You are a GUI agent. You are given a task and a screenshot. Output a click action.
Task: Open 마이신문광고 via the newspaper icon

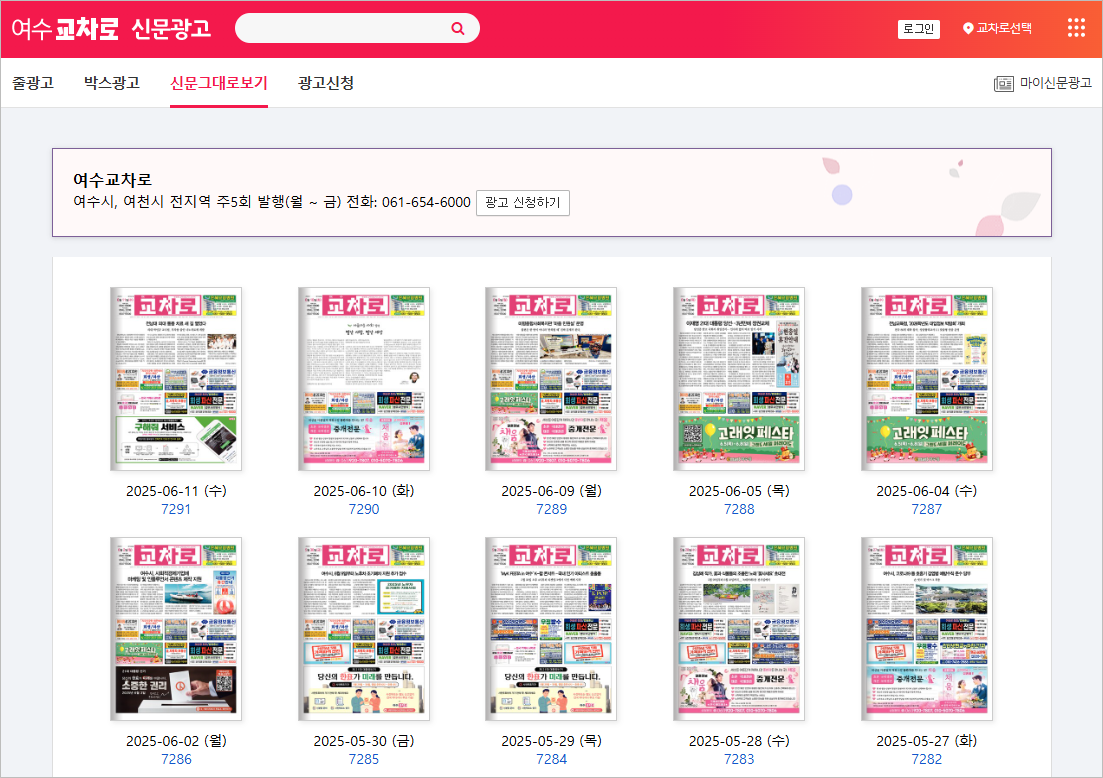1004,83
